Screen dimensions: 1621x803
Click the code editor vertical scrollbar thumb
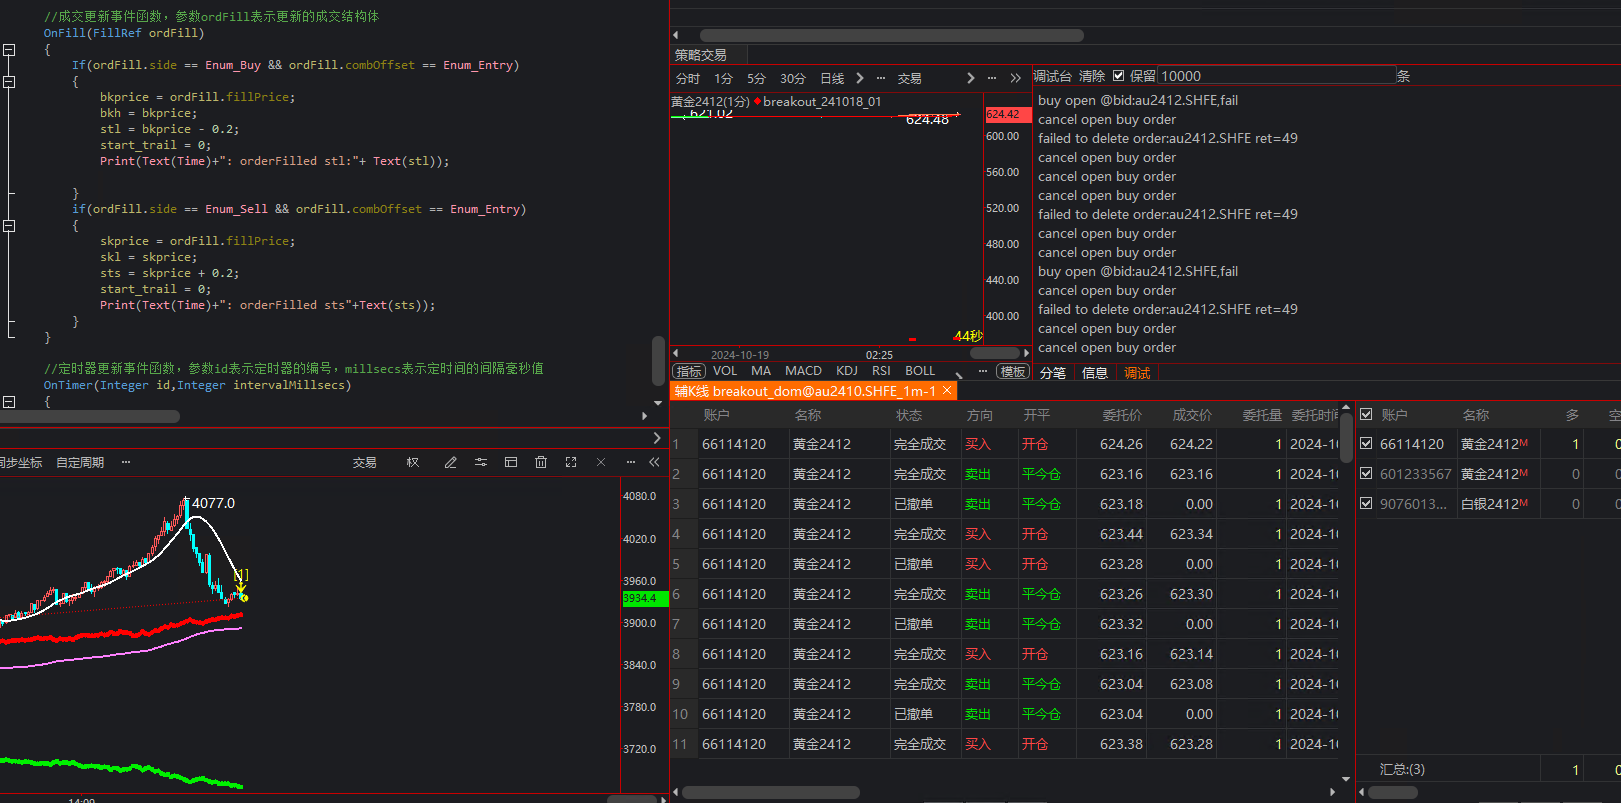[x=658, y=360]
